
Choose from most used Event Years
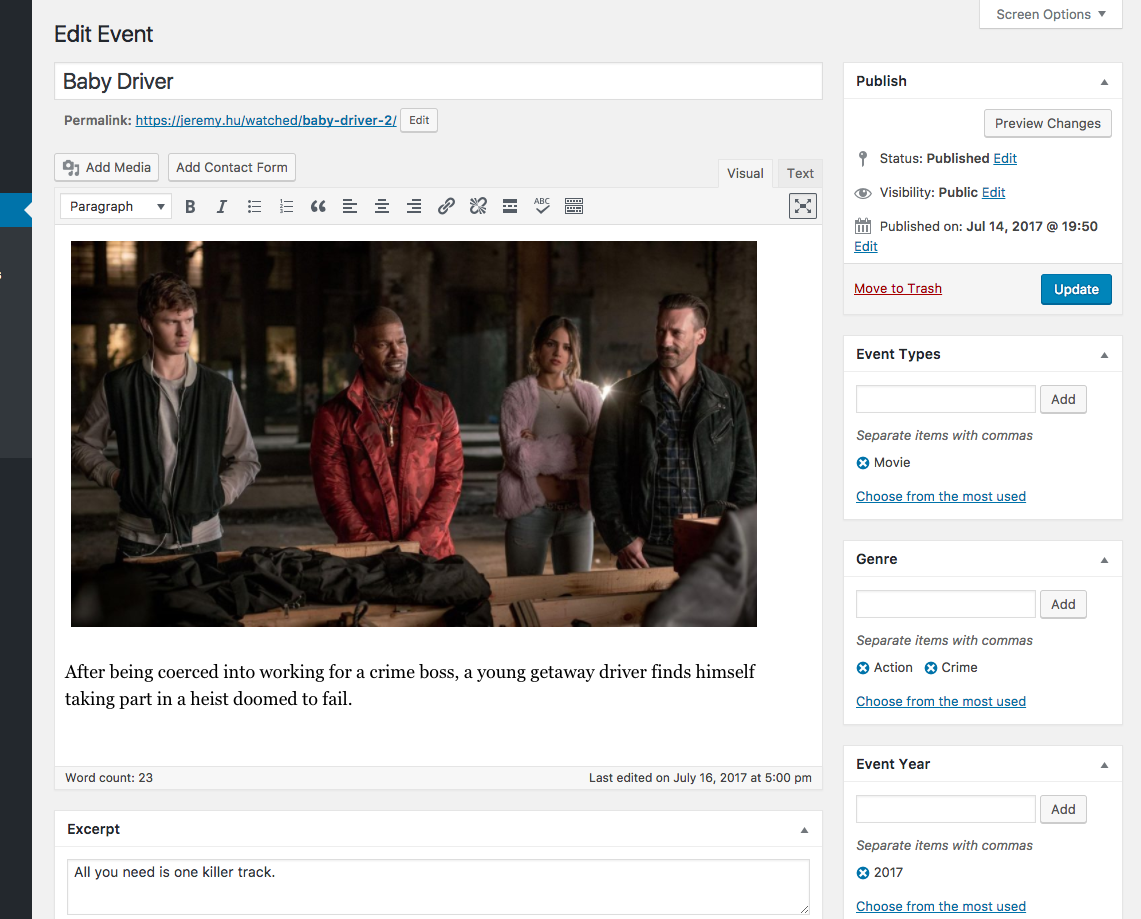point(941,907)
